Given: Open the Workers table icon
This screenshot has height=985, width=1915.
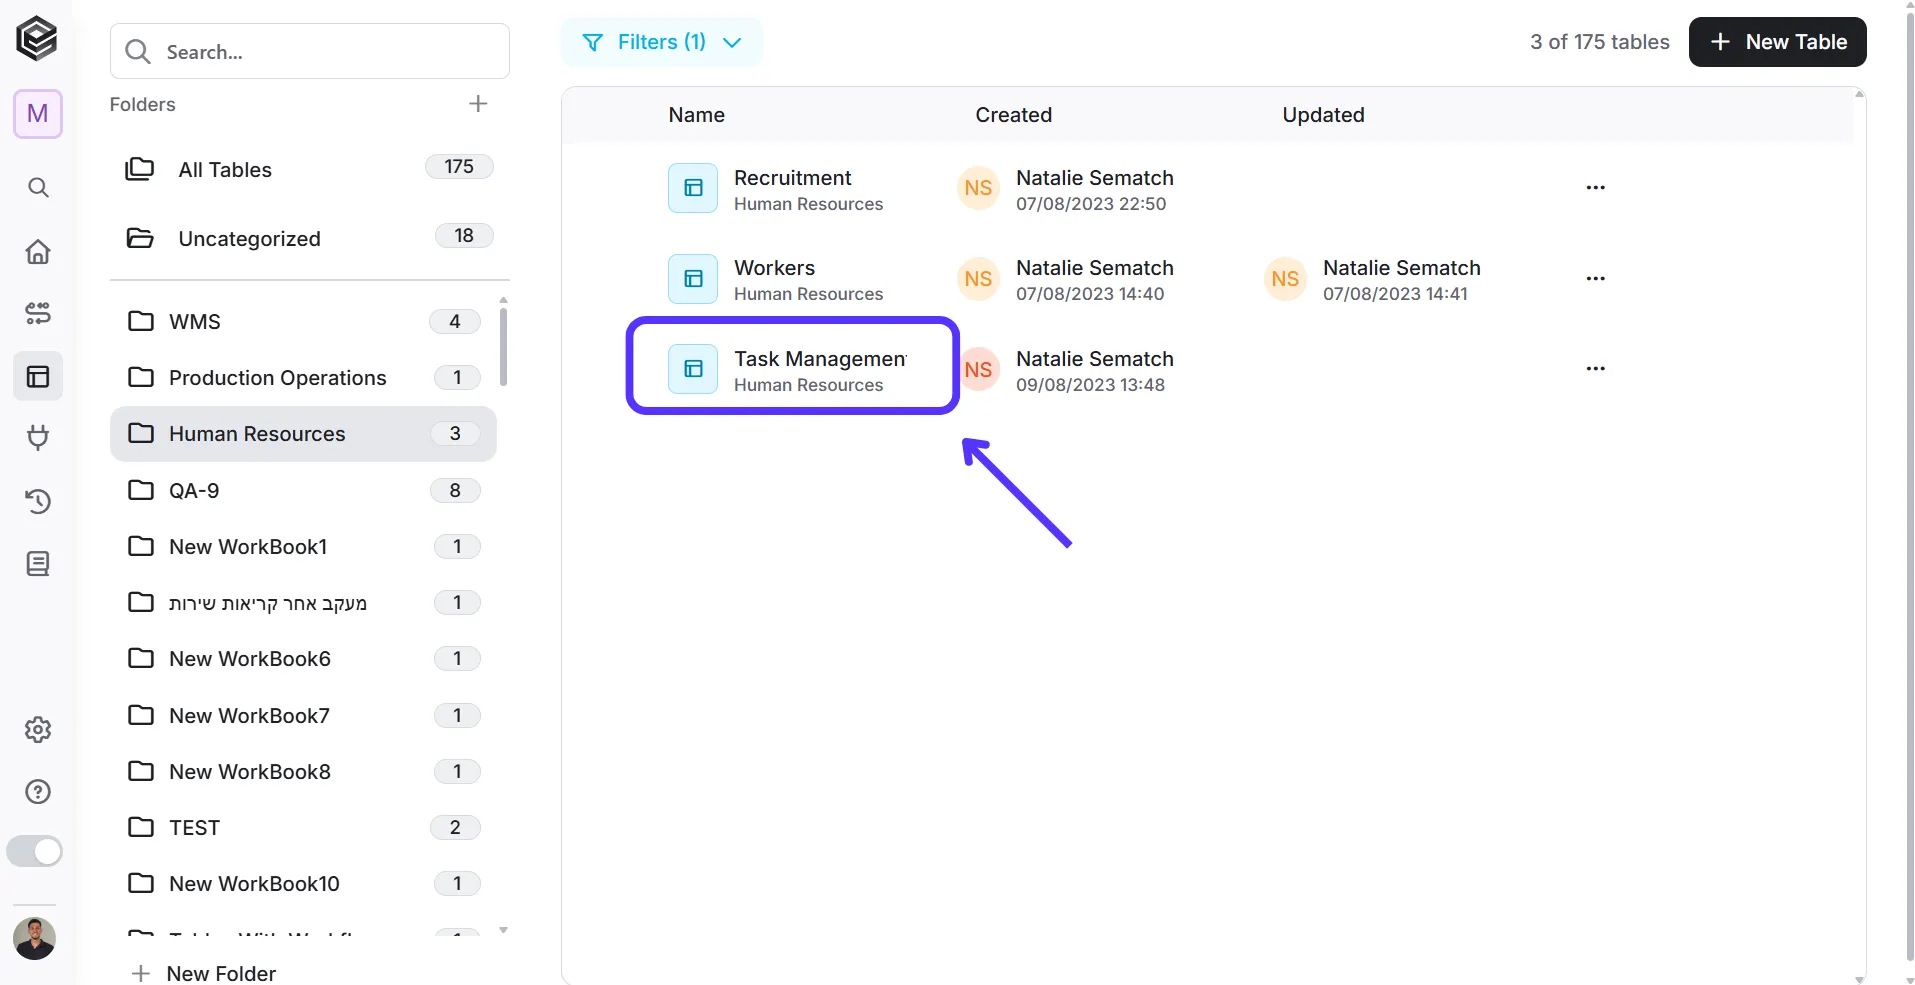Looking at the screenshot, I should point(693,279).
